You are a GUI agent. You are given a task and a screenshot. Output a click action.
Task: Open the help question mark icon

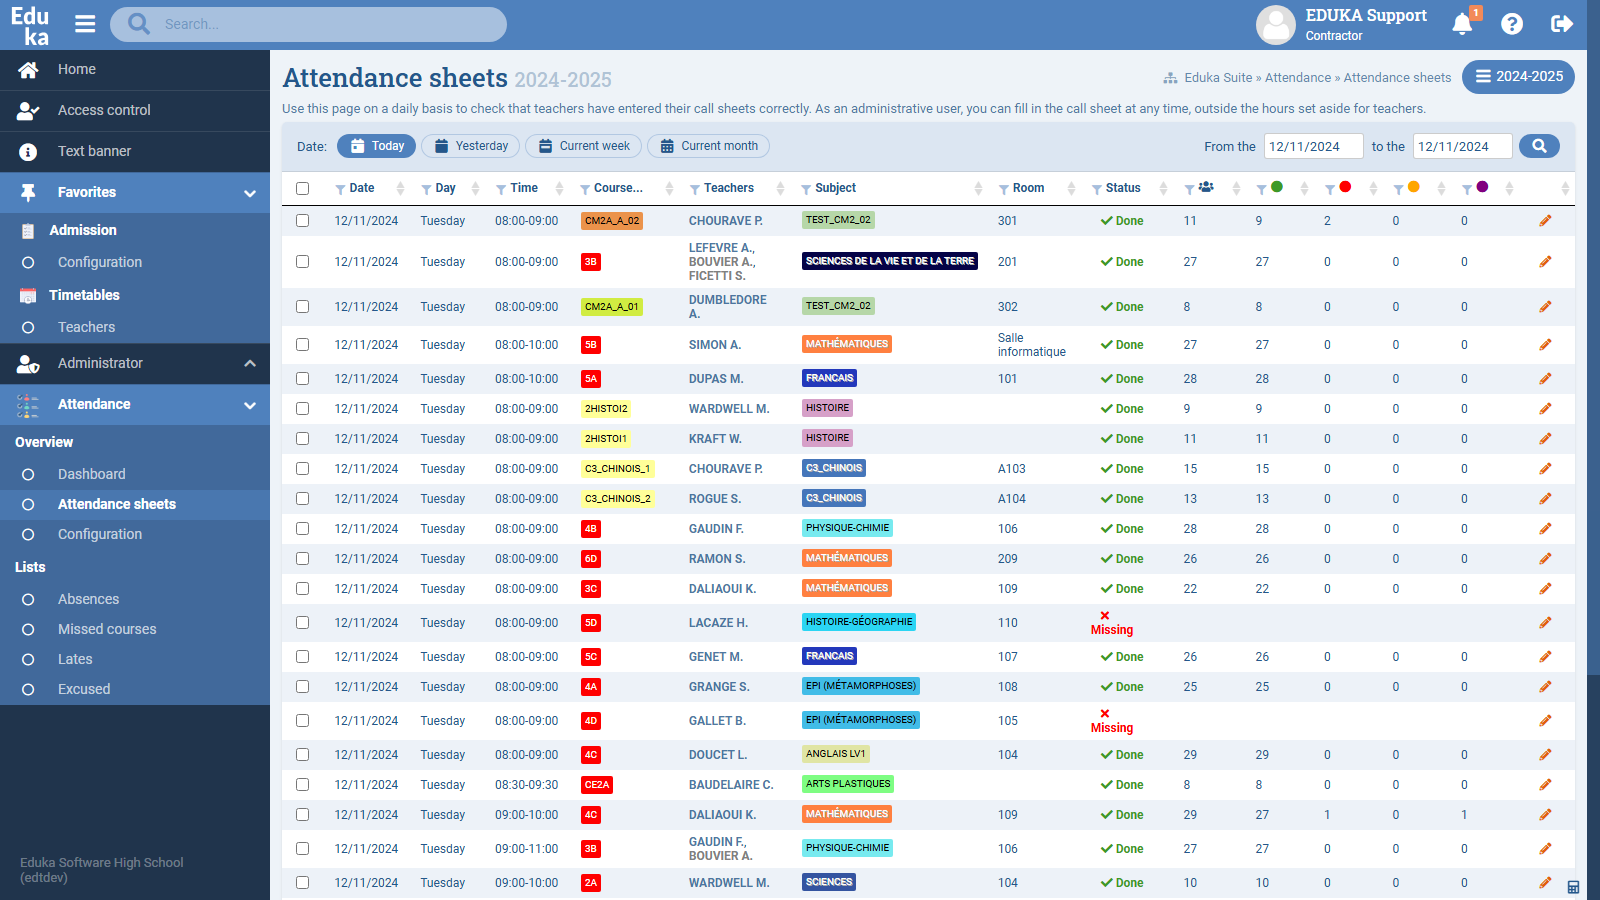tap(1512, 24)
